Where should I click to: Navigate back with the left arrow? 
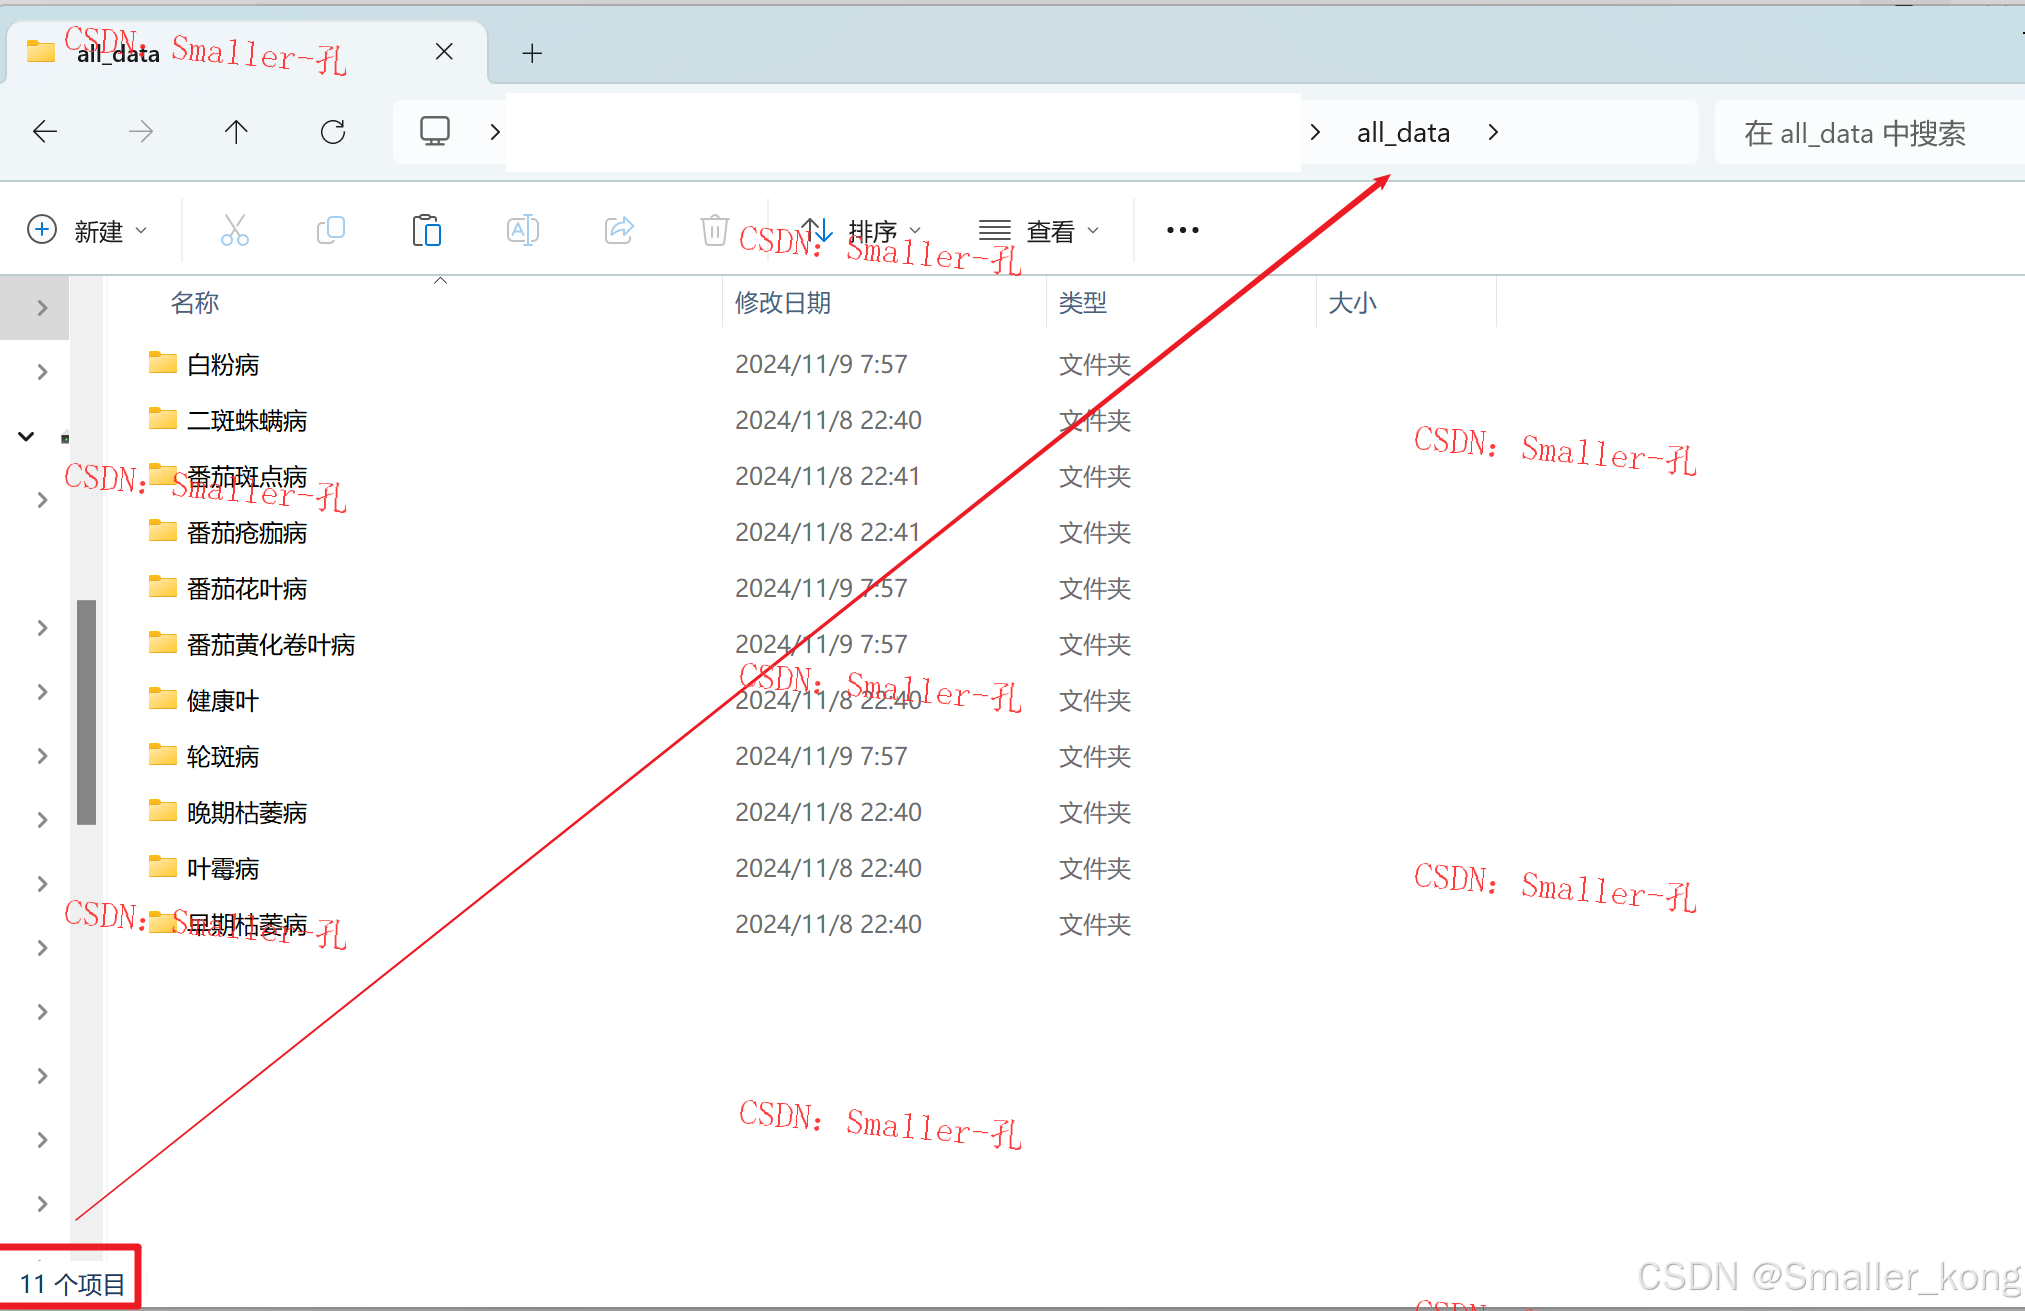(45, 132)
